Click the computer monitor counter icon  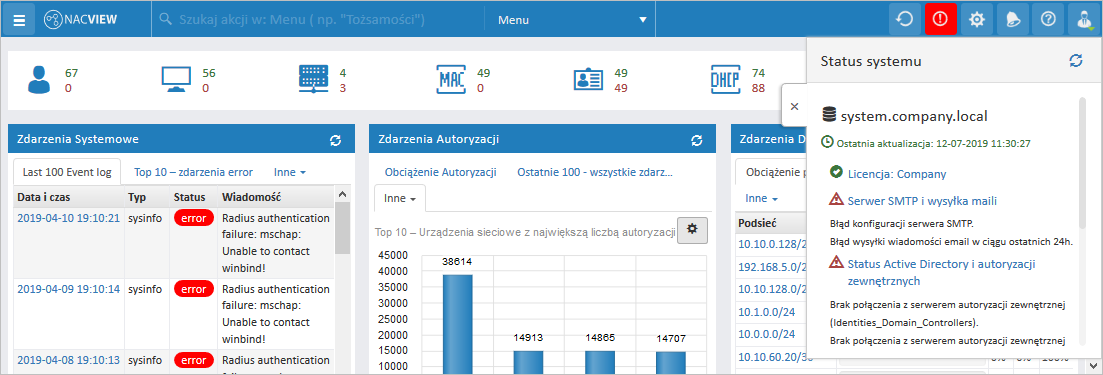[x=177, y=80]
